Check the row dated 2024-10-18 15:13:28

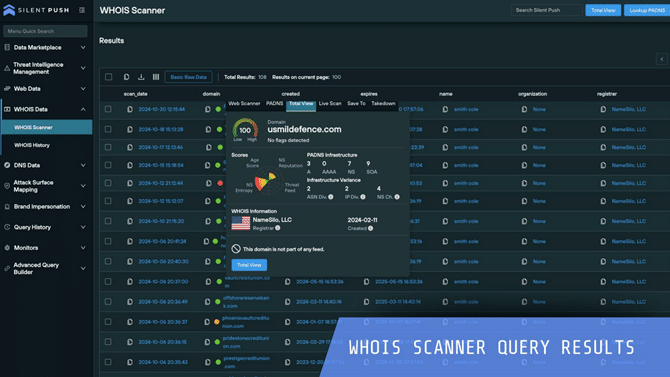click(x=108, y=129)
